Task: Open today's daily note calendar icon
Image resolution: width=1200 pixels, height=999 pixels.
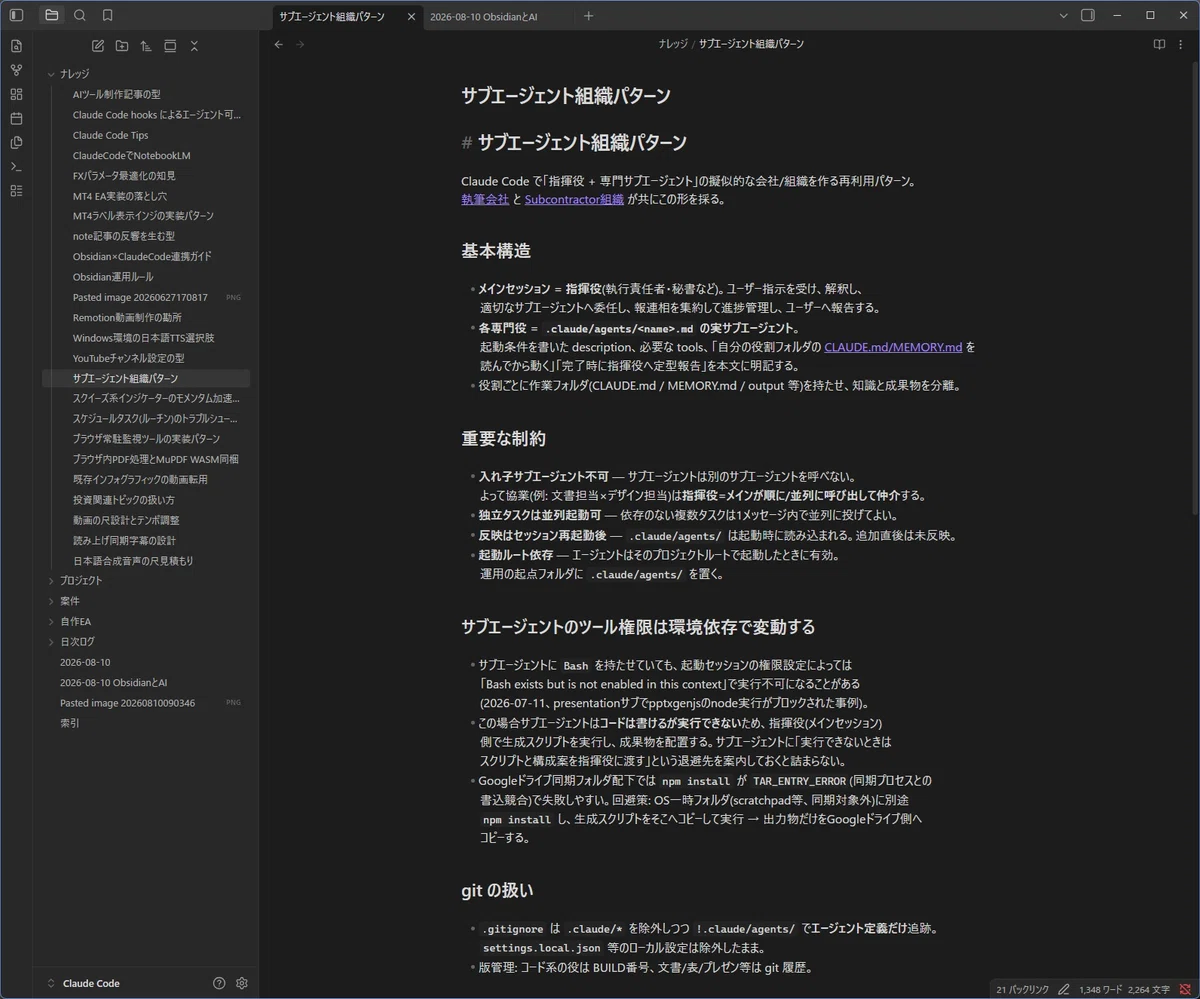Action: pyautogui.click(x=16, y=118)
